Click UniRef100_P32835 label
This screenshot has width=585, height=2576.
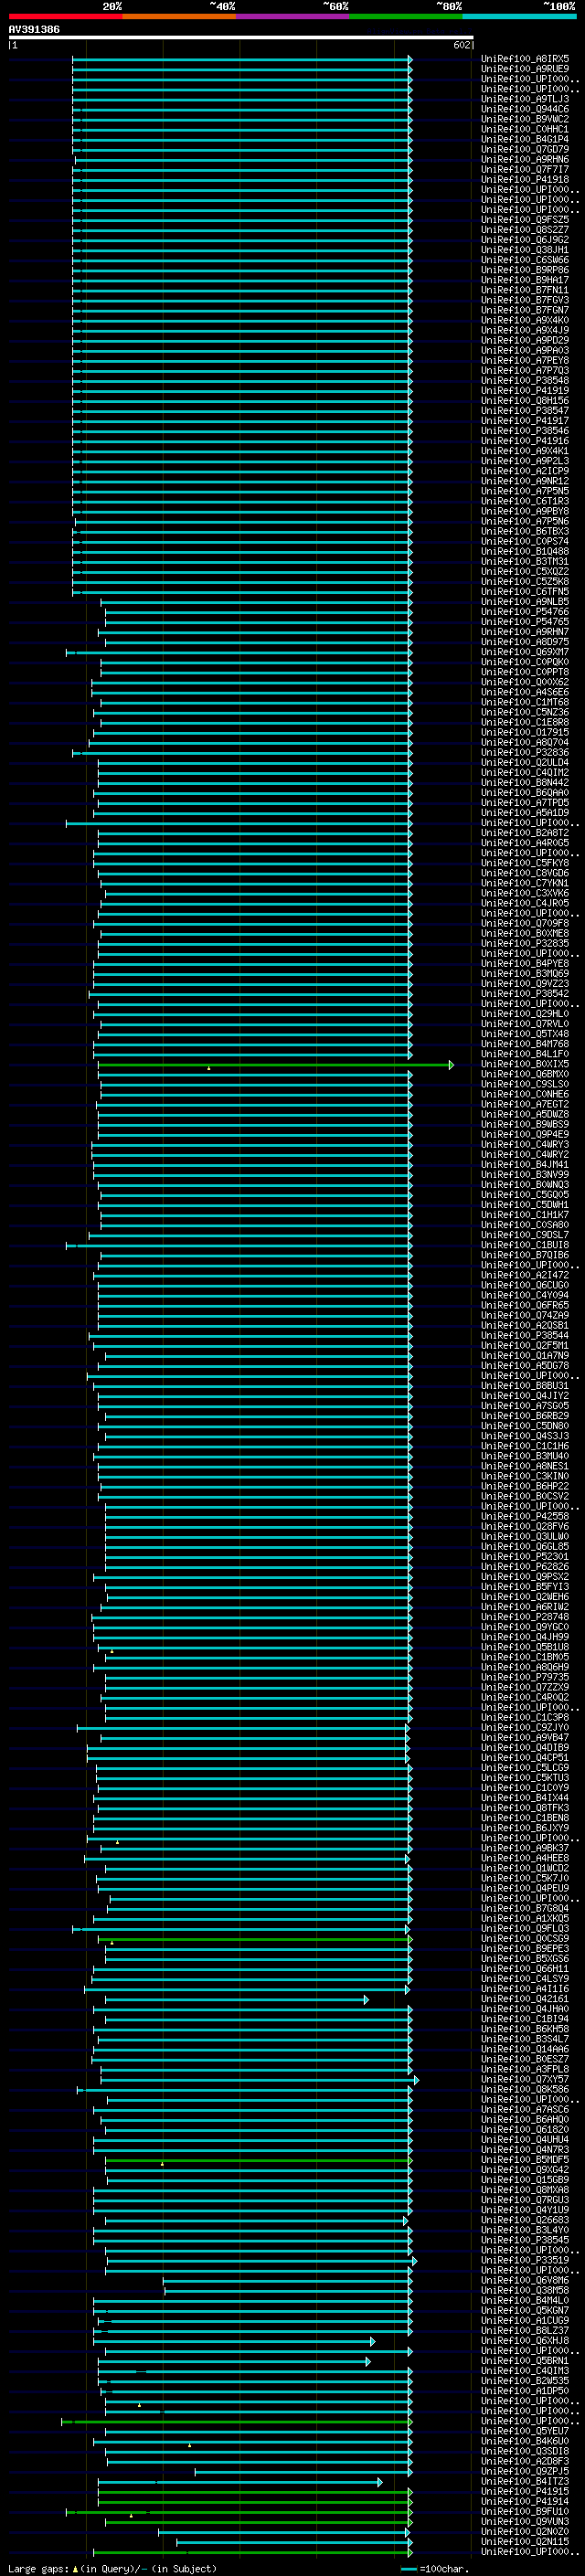point(525,943)
